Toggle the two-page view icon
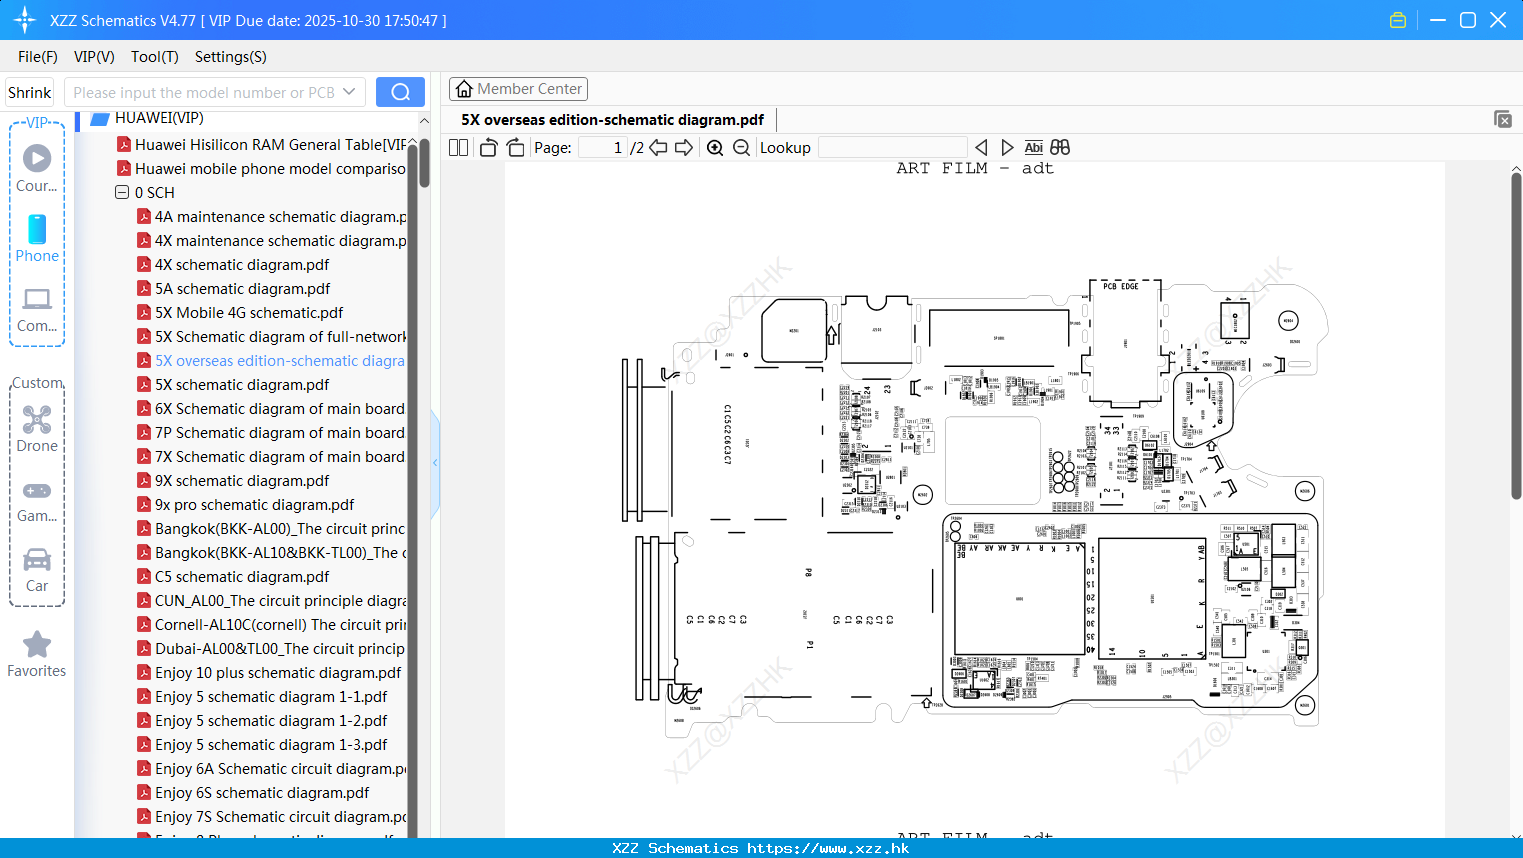 459,147
